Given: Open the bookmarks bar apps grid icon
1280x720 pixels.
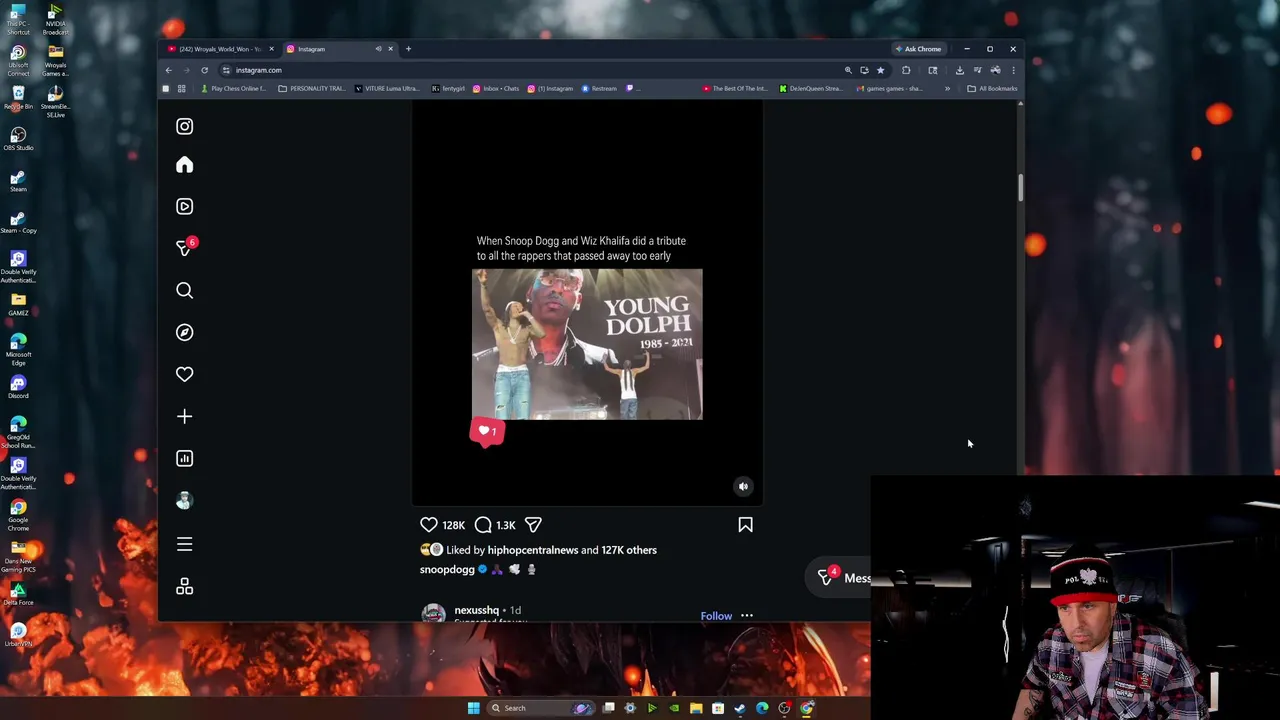Looking at the screenshot, I should [x=181, y=88].
